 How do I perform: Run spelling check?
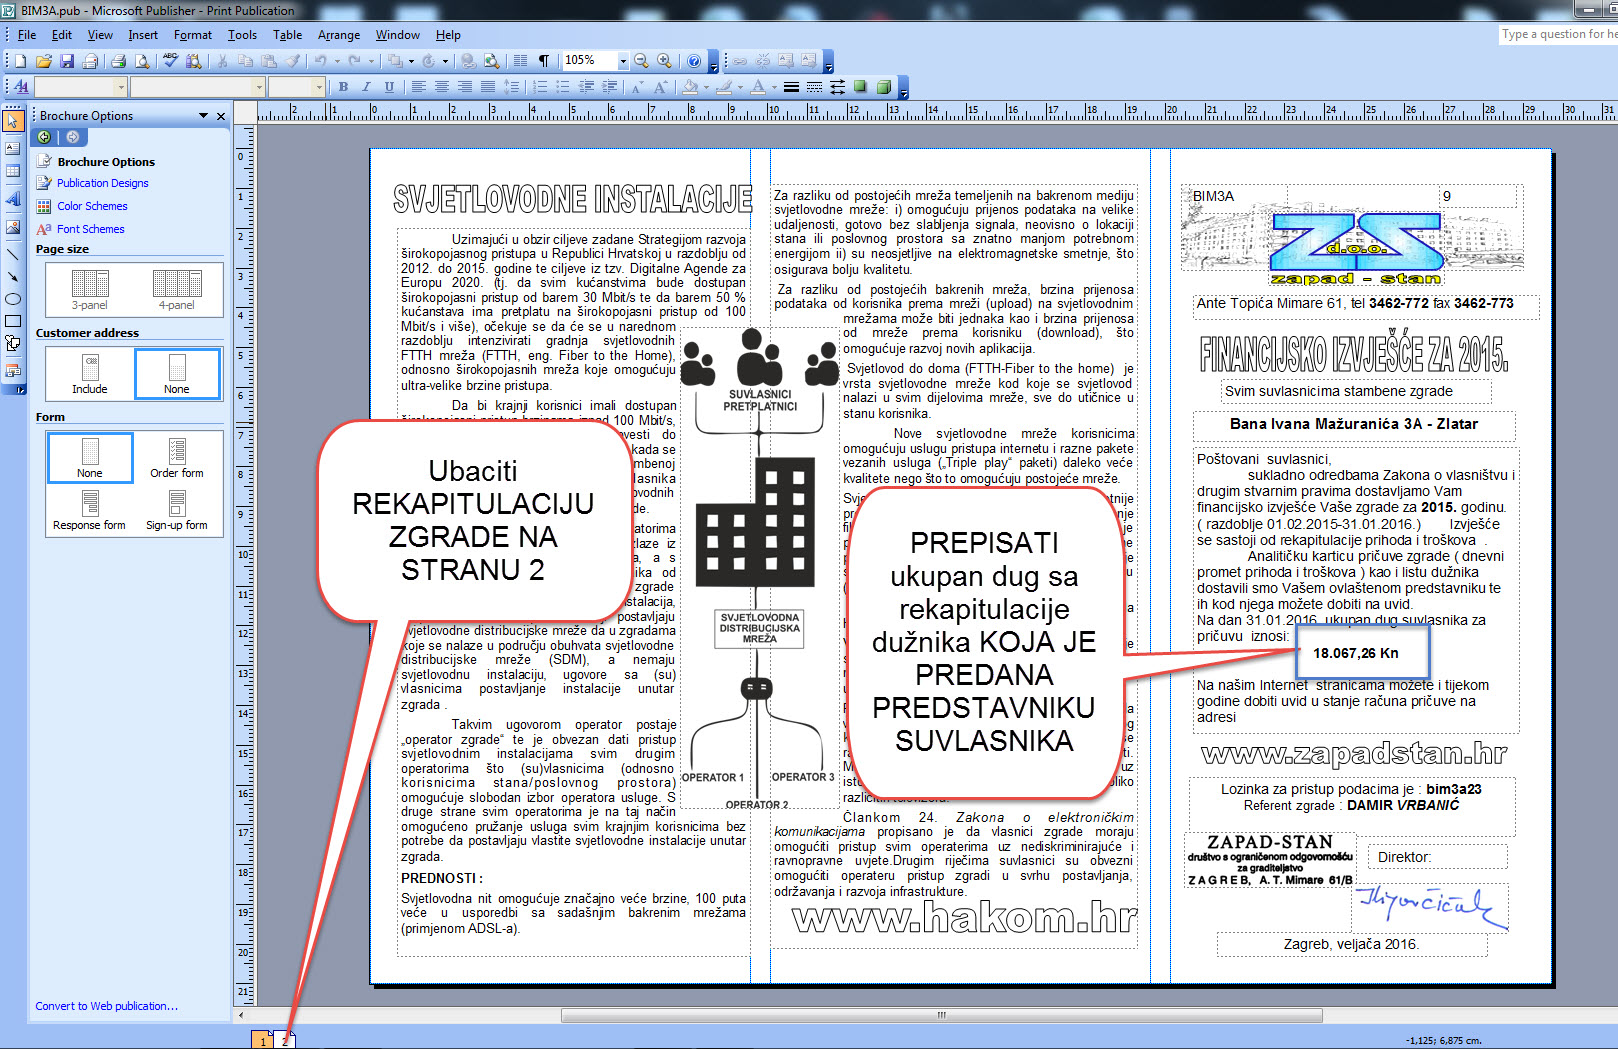pos(170,61)
